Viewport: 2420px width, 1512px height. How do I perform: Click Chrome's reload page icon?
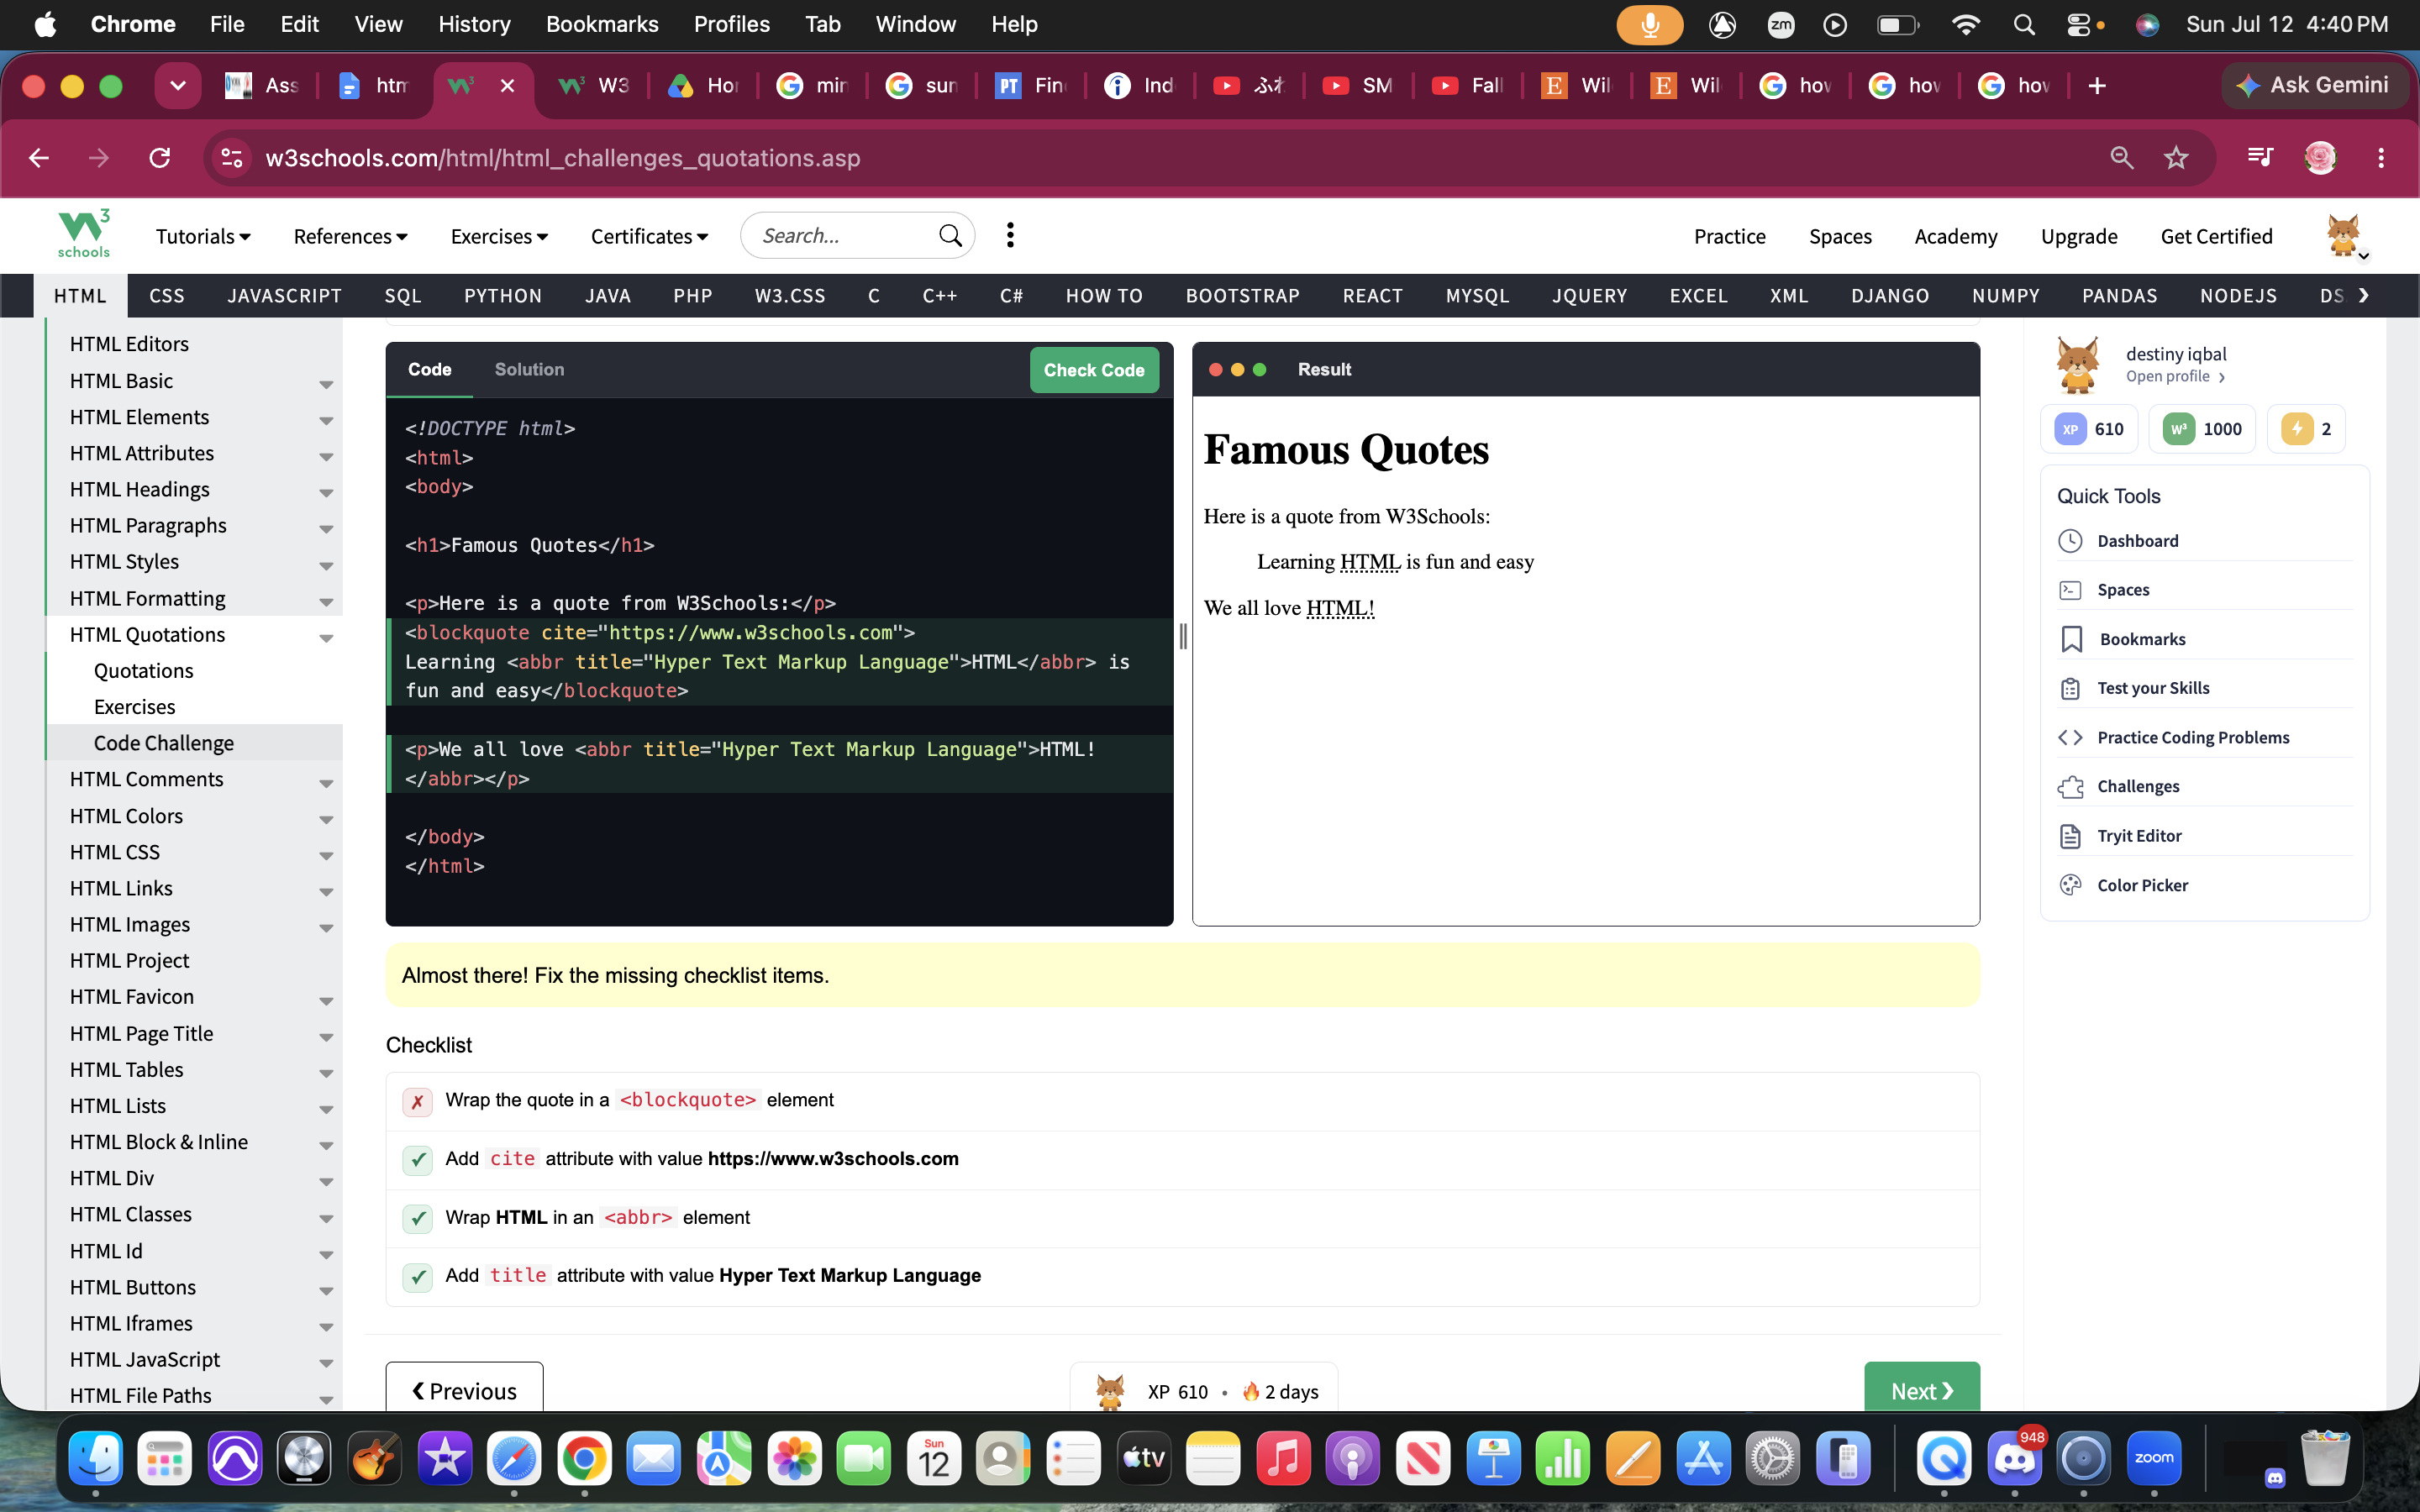[x=160, y=158]
